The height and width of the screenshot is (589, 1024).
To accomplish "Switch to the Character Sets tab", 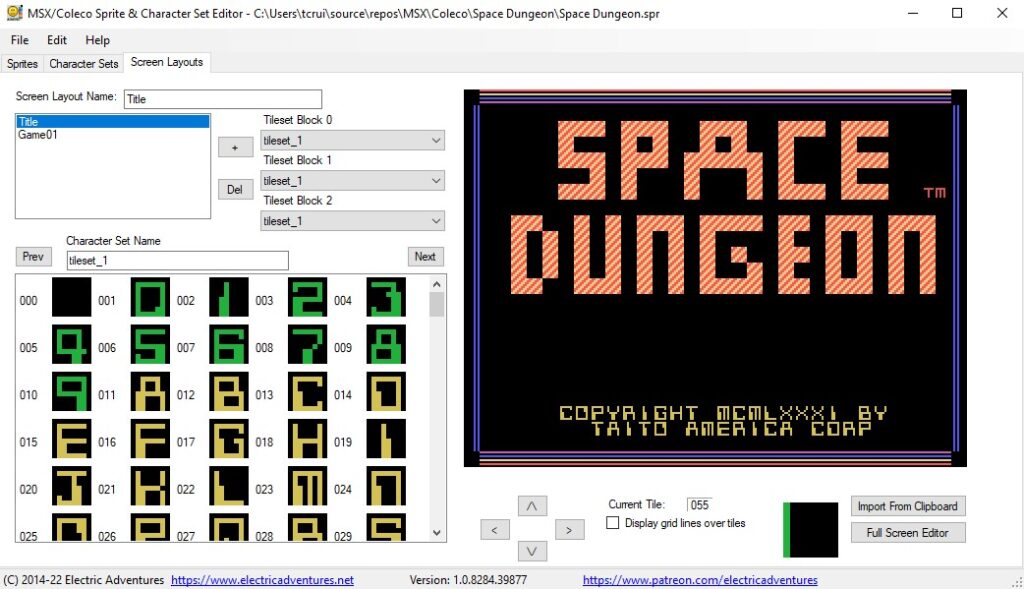I will [84, 63].
